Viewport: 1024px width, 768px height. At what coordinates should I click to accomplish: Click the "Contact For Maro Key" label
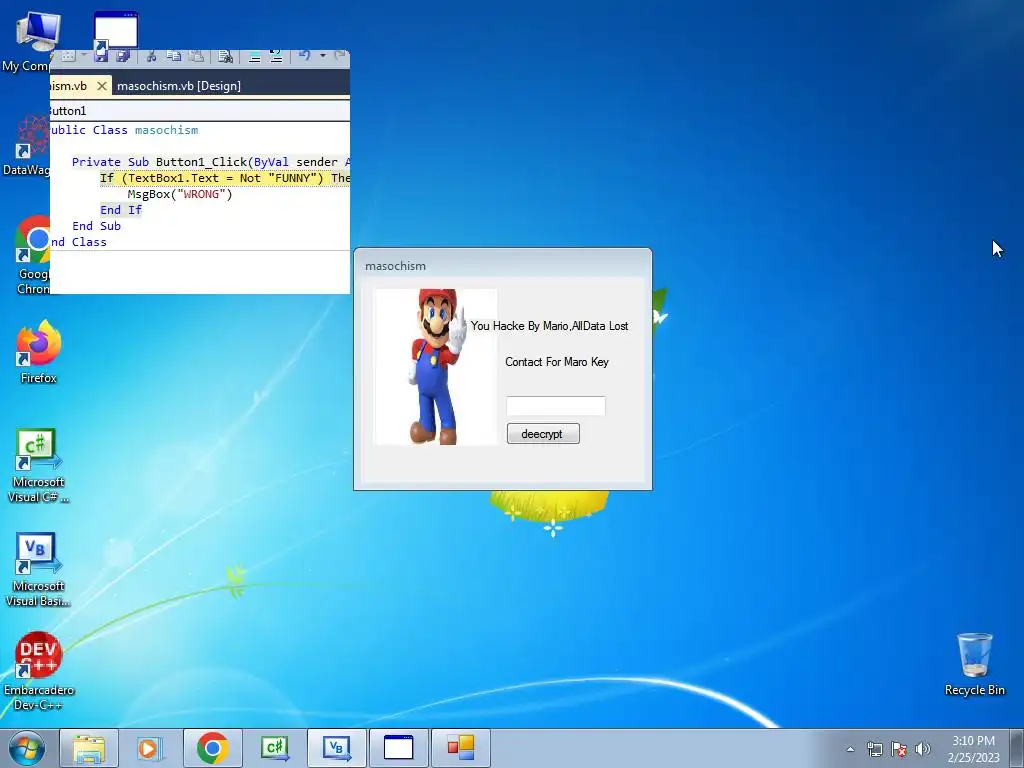[x=556, y=362]
